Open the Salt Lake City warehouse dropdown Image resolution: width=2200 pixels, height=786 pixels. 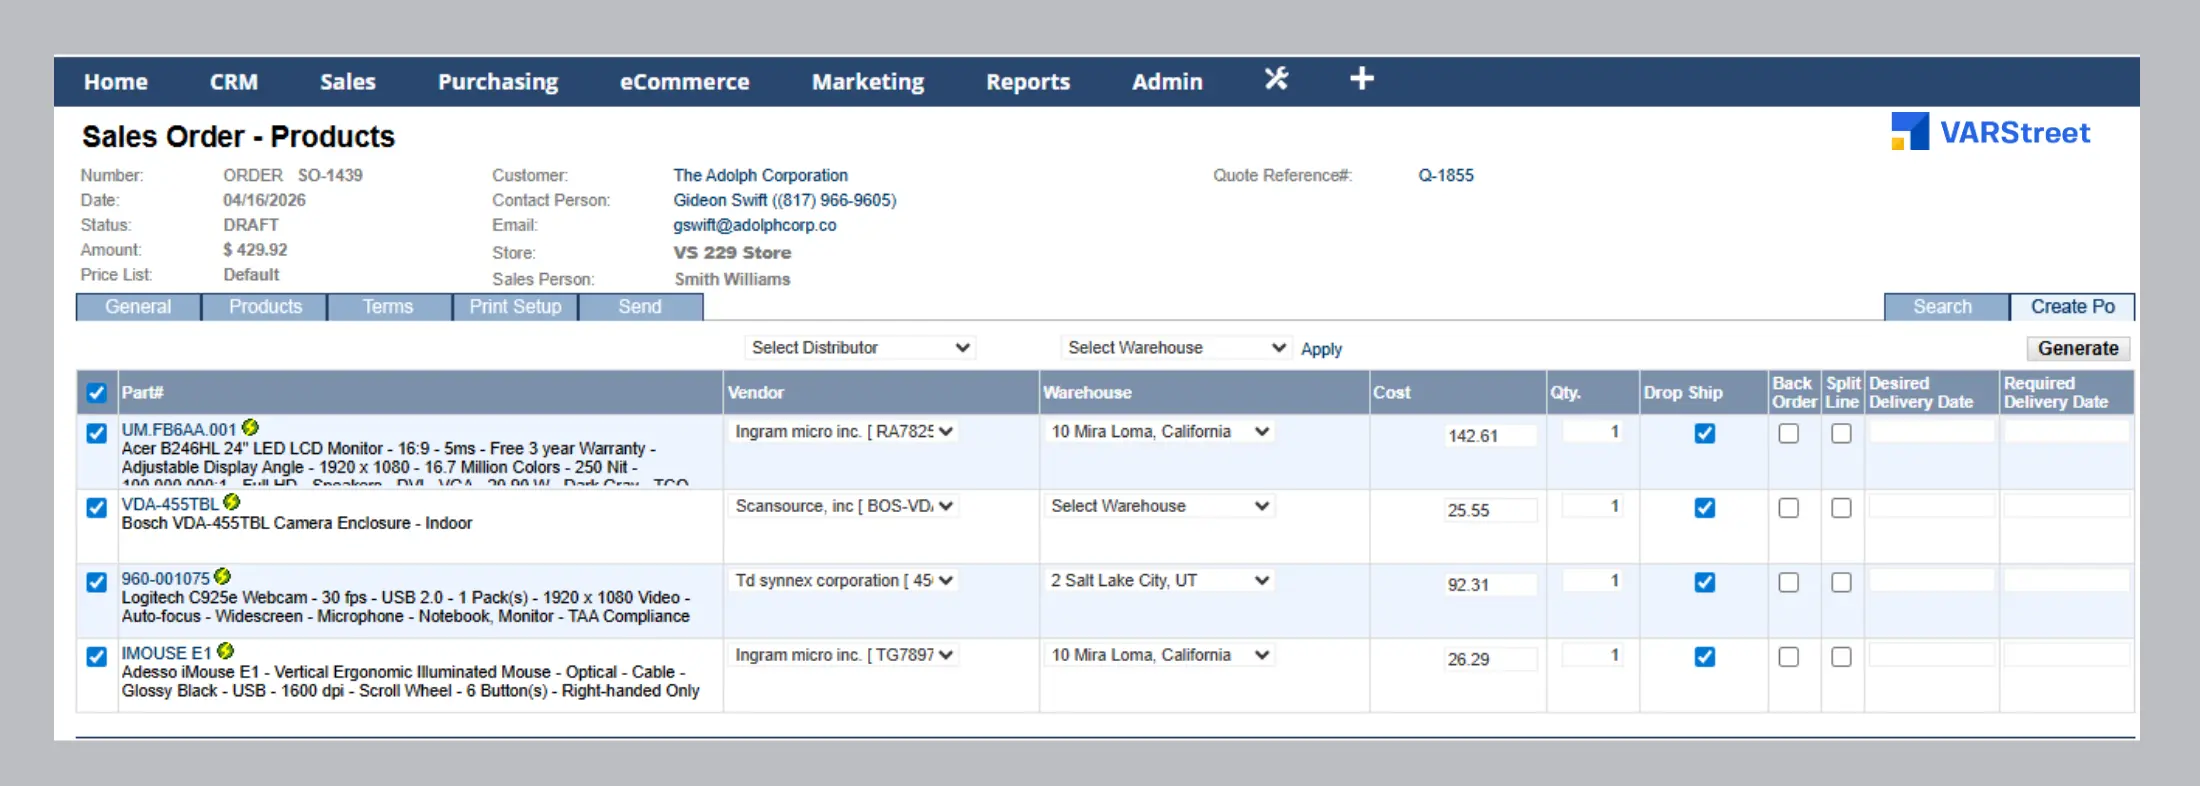point(1159,581)
